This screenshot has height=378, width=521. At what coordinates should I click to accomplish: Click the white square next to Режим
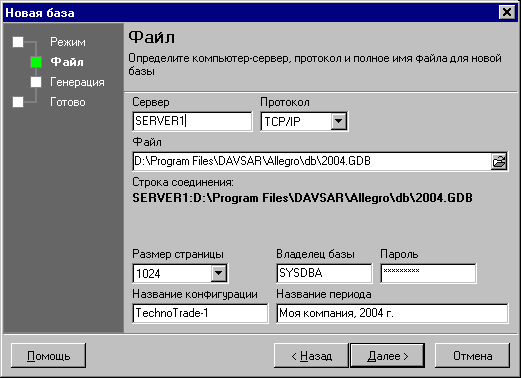point(18,42)
